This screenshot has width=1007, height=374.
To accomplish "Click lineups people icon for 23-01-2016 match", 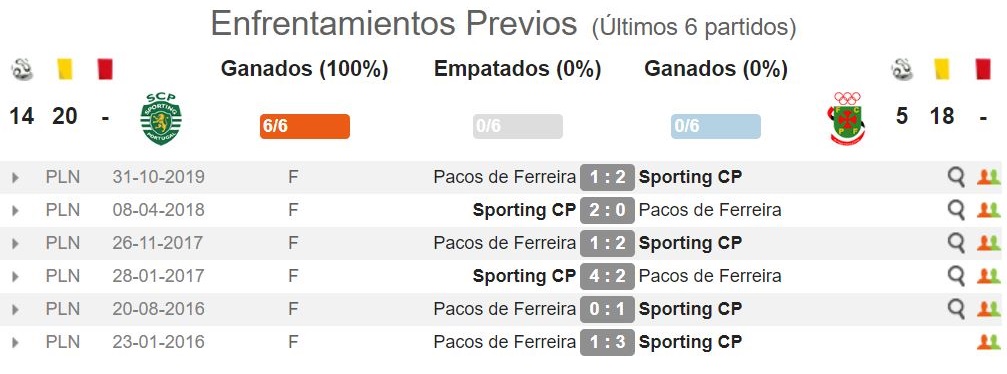I will (988, 342).
